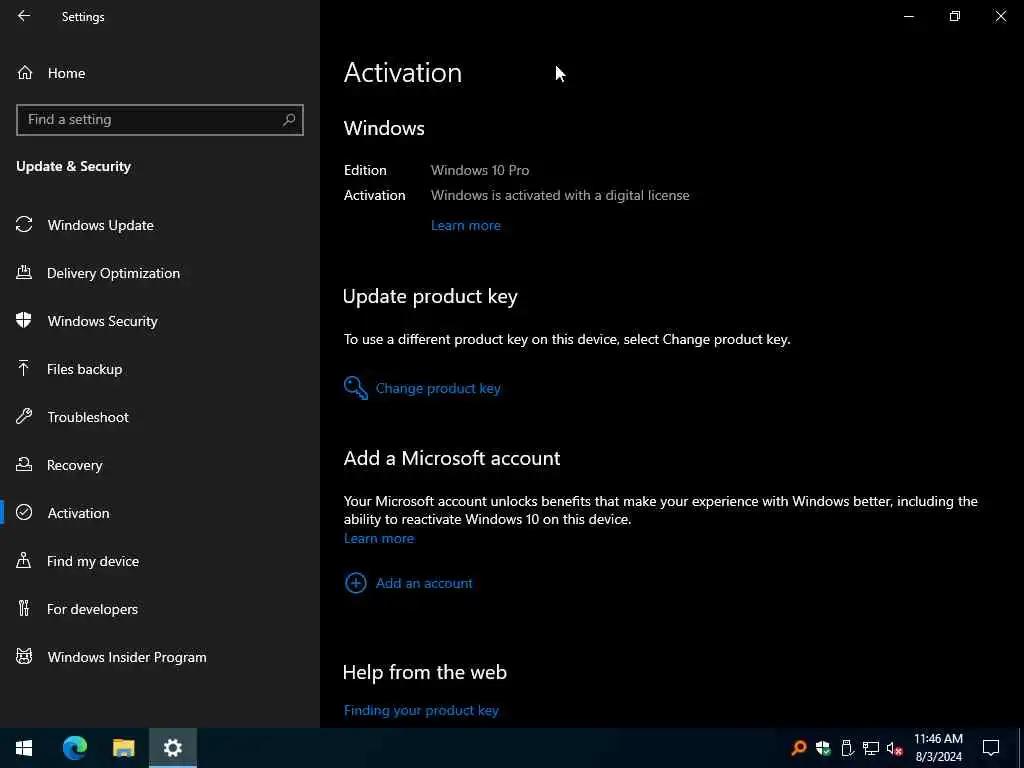Click the Find my device icon
This screenshot has height=768, width=1024.
coord(24,561)
